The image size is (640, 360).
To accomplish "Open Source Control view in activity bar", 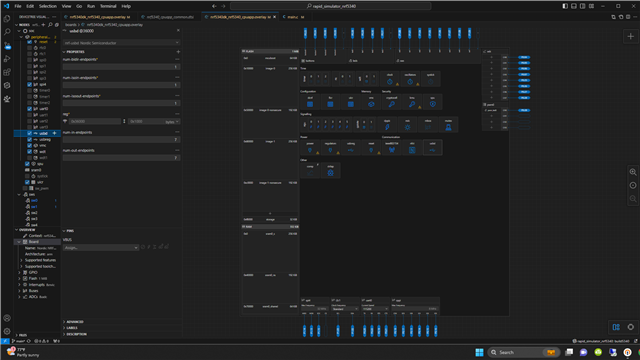I will (x=7, y=45).
